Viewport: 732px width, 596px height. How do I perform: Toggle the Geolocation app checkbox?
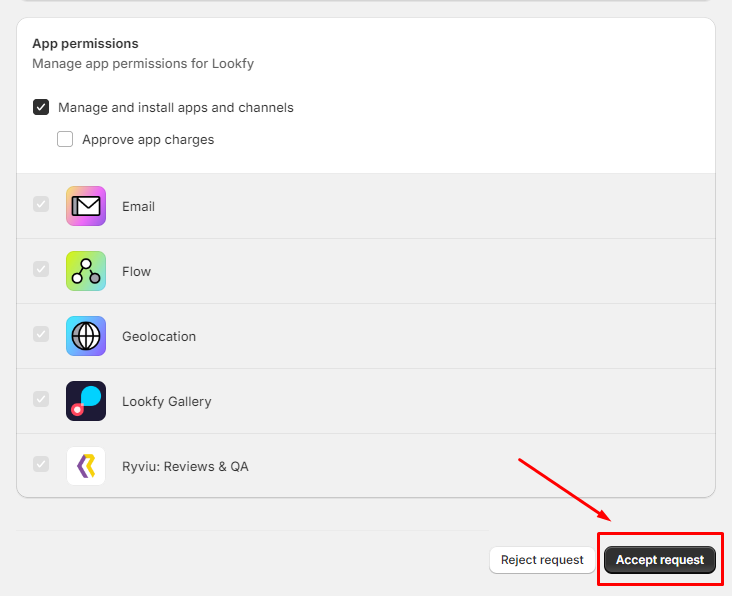coord(41,334)
